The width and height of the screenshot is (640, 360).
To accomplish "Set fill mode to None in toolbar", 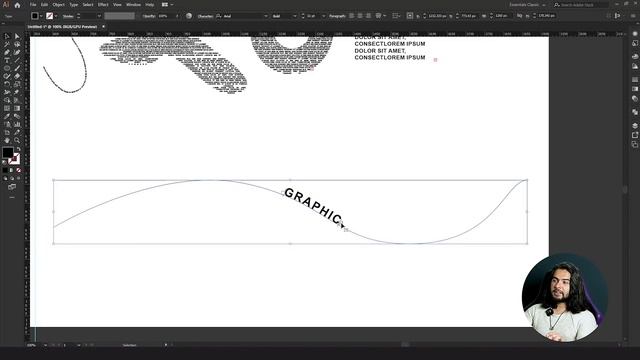I will click(18, 170).
